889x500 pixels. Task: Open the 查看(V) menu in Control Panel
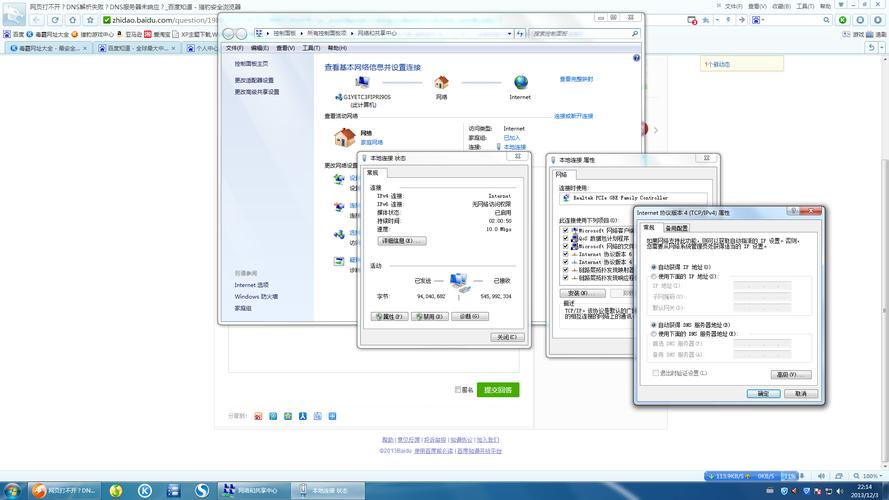[285, 47]
